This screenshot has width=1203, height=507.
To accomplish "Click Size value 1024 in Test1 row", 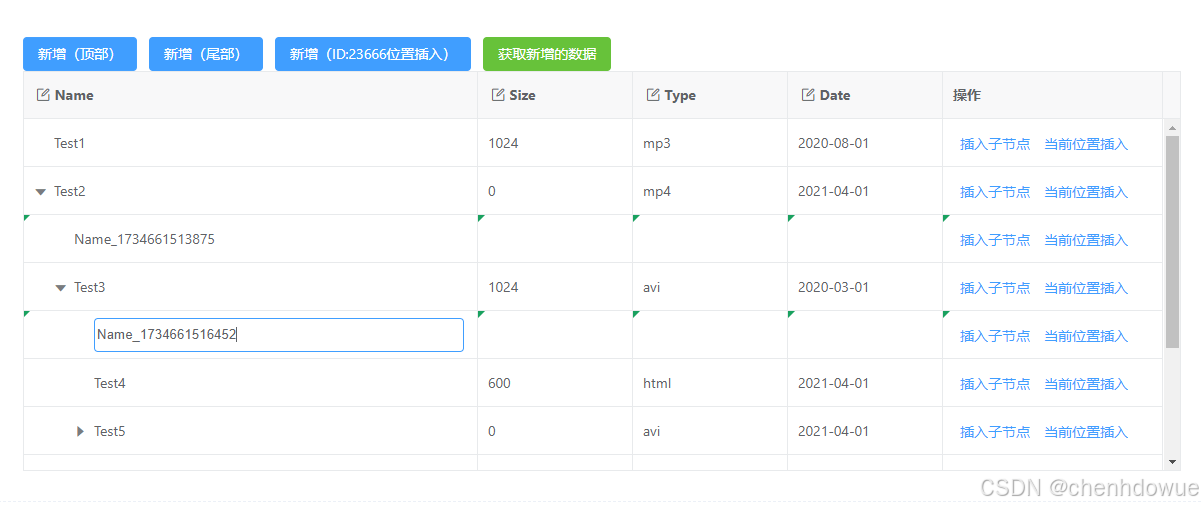I will click(x=503, y=144).
